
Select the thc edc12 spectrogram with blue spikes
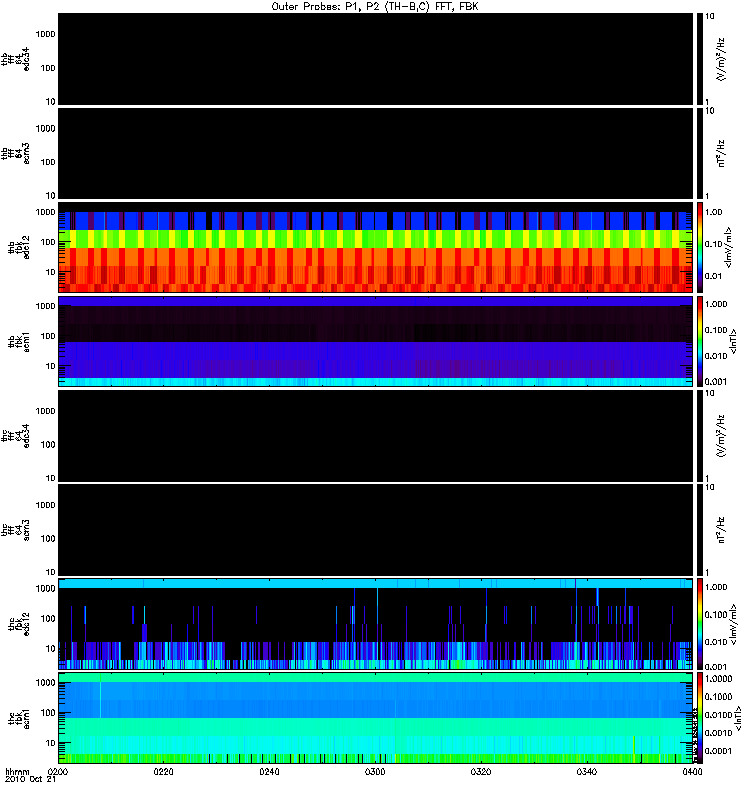(375, 624)
